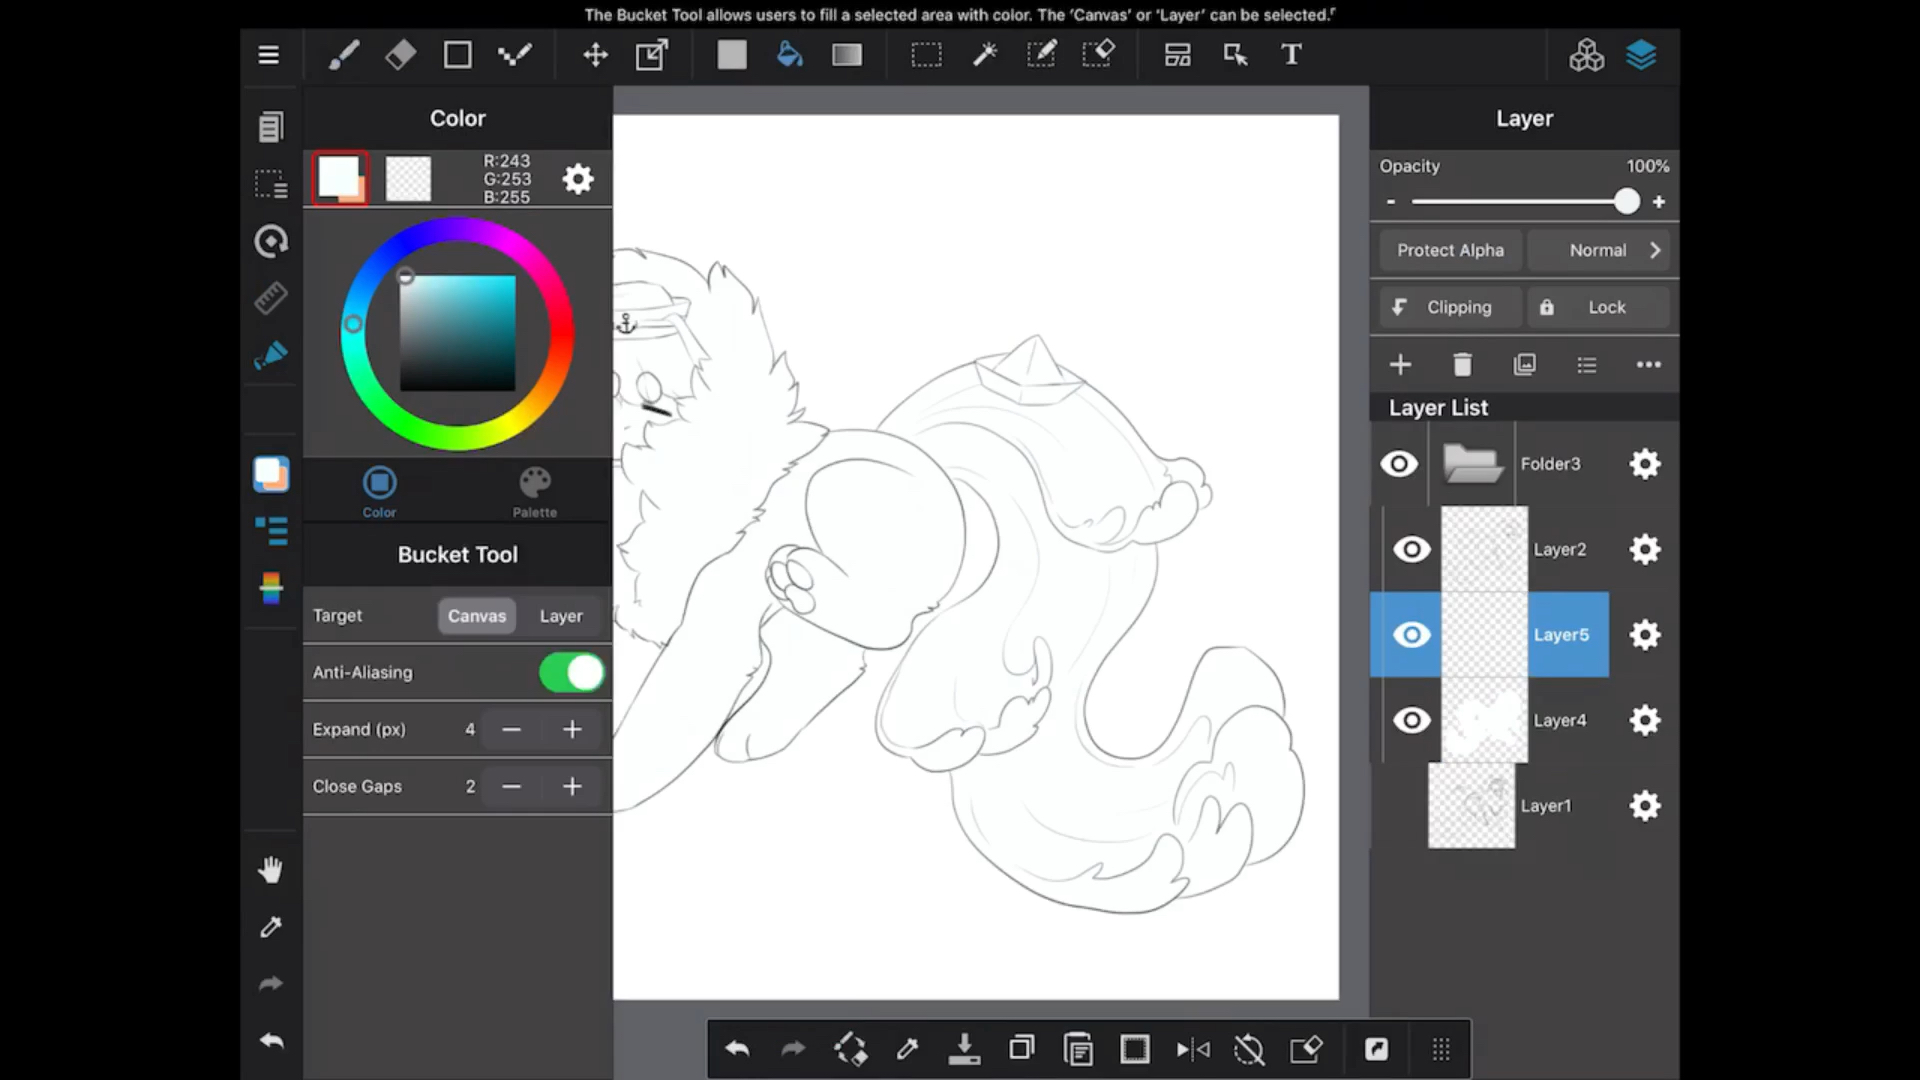
Task: Toggle the Layers panel icon
Action: click(x=1641, y=55)
